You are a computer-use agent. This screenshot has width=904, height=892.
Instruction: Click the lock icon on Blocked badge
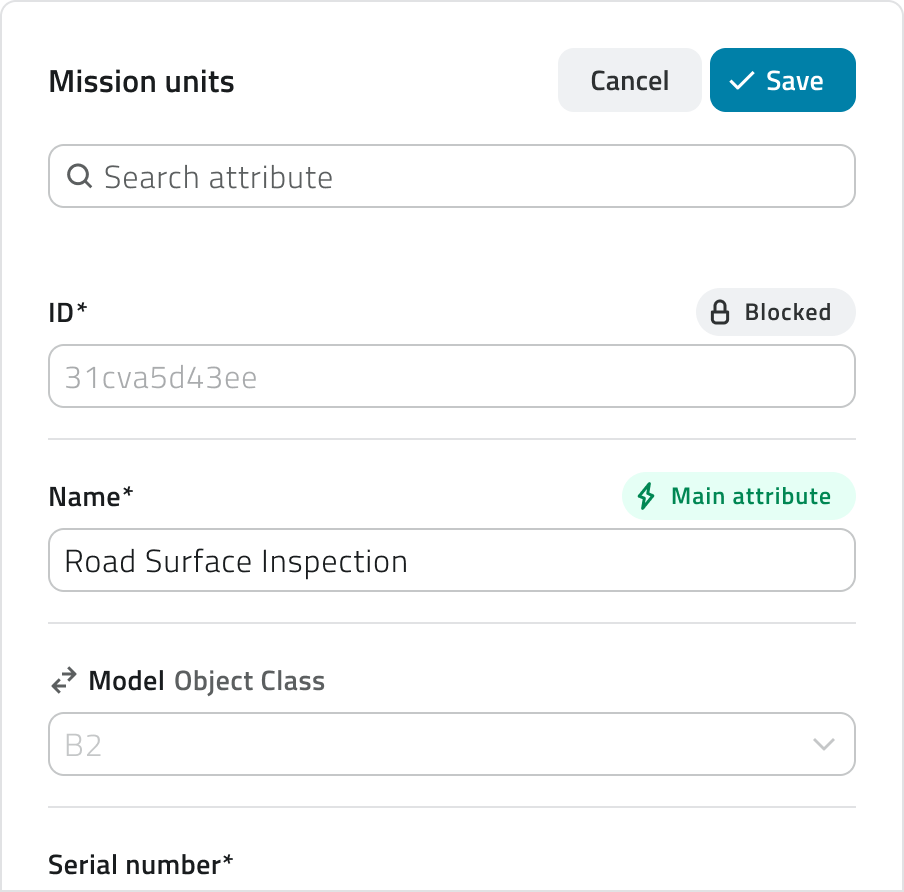pos(720,312)
